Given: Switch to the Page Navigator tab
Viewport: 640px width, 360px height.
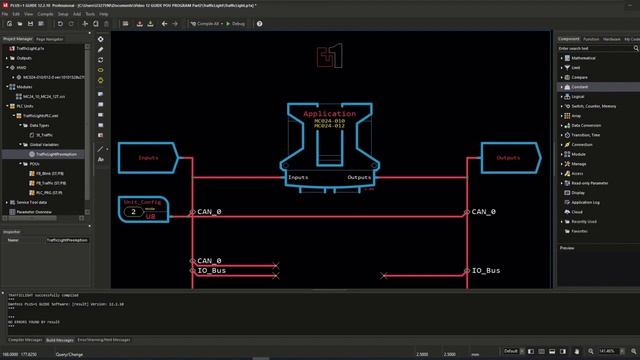Looking at the screenshot, I should coord(49,39).
